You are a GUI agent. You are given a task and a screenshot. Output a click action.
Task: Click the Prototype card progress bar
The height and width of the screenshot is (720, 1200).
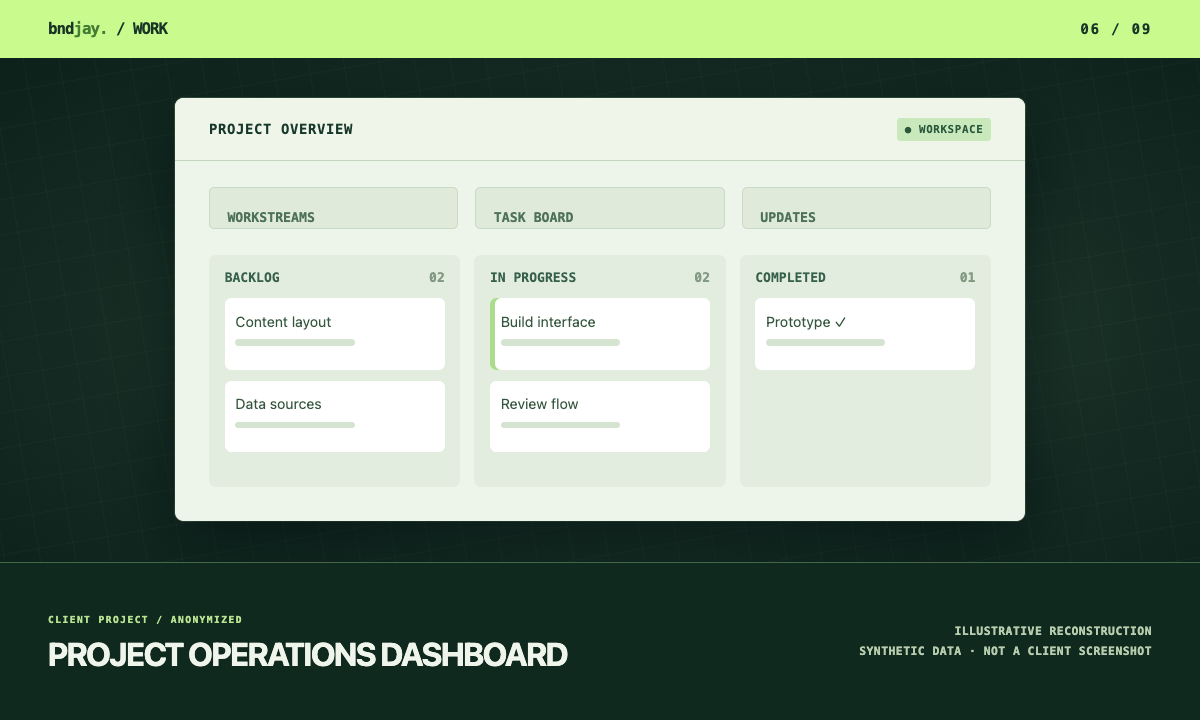point(825,343)
